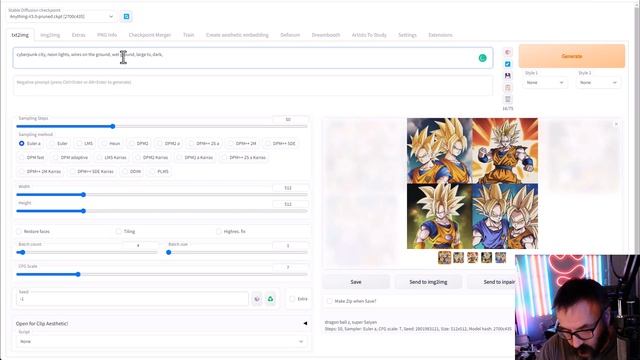Choose the Heun sampling method

(x=111, y=144)
